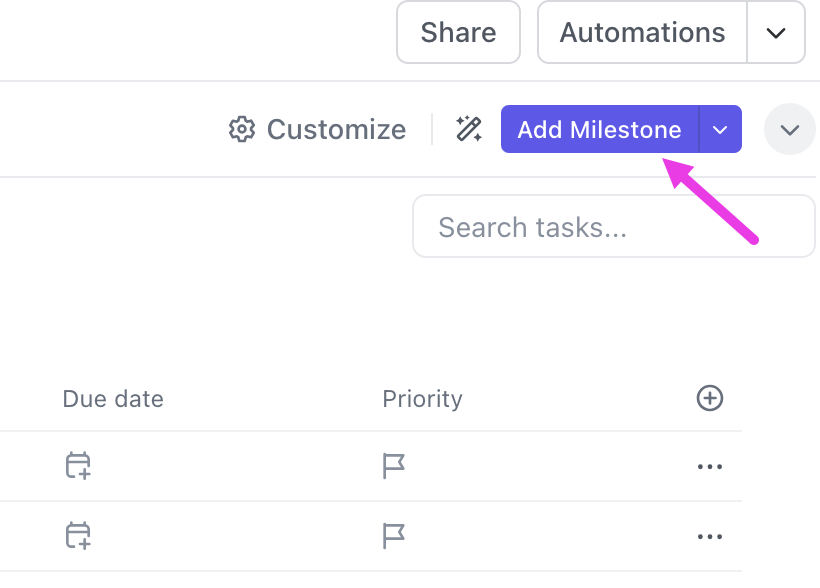This screenshot has width=820, height=588.
Task: Set priority flag on second task row
Action: point(394,536)
